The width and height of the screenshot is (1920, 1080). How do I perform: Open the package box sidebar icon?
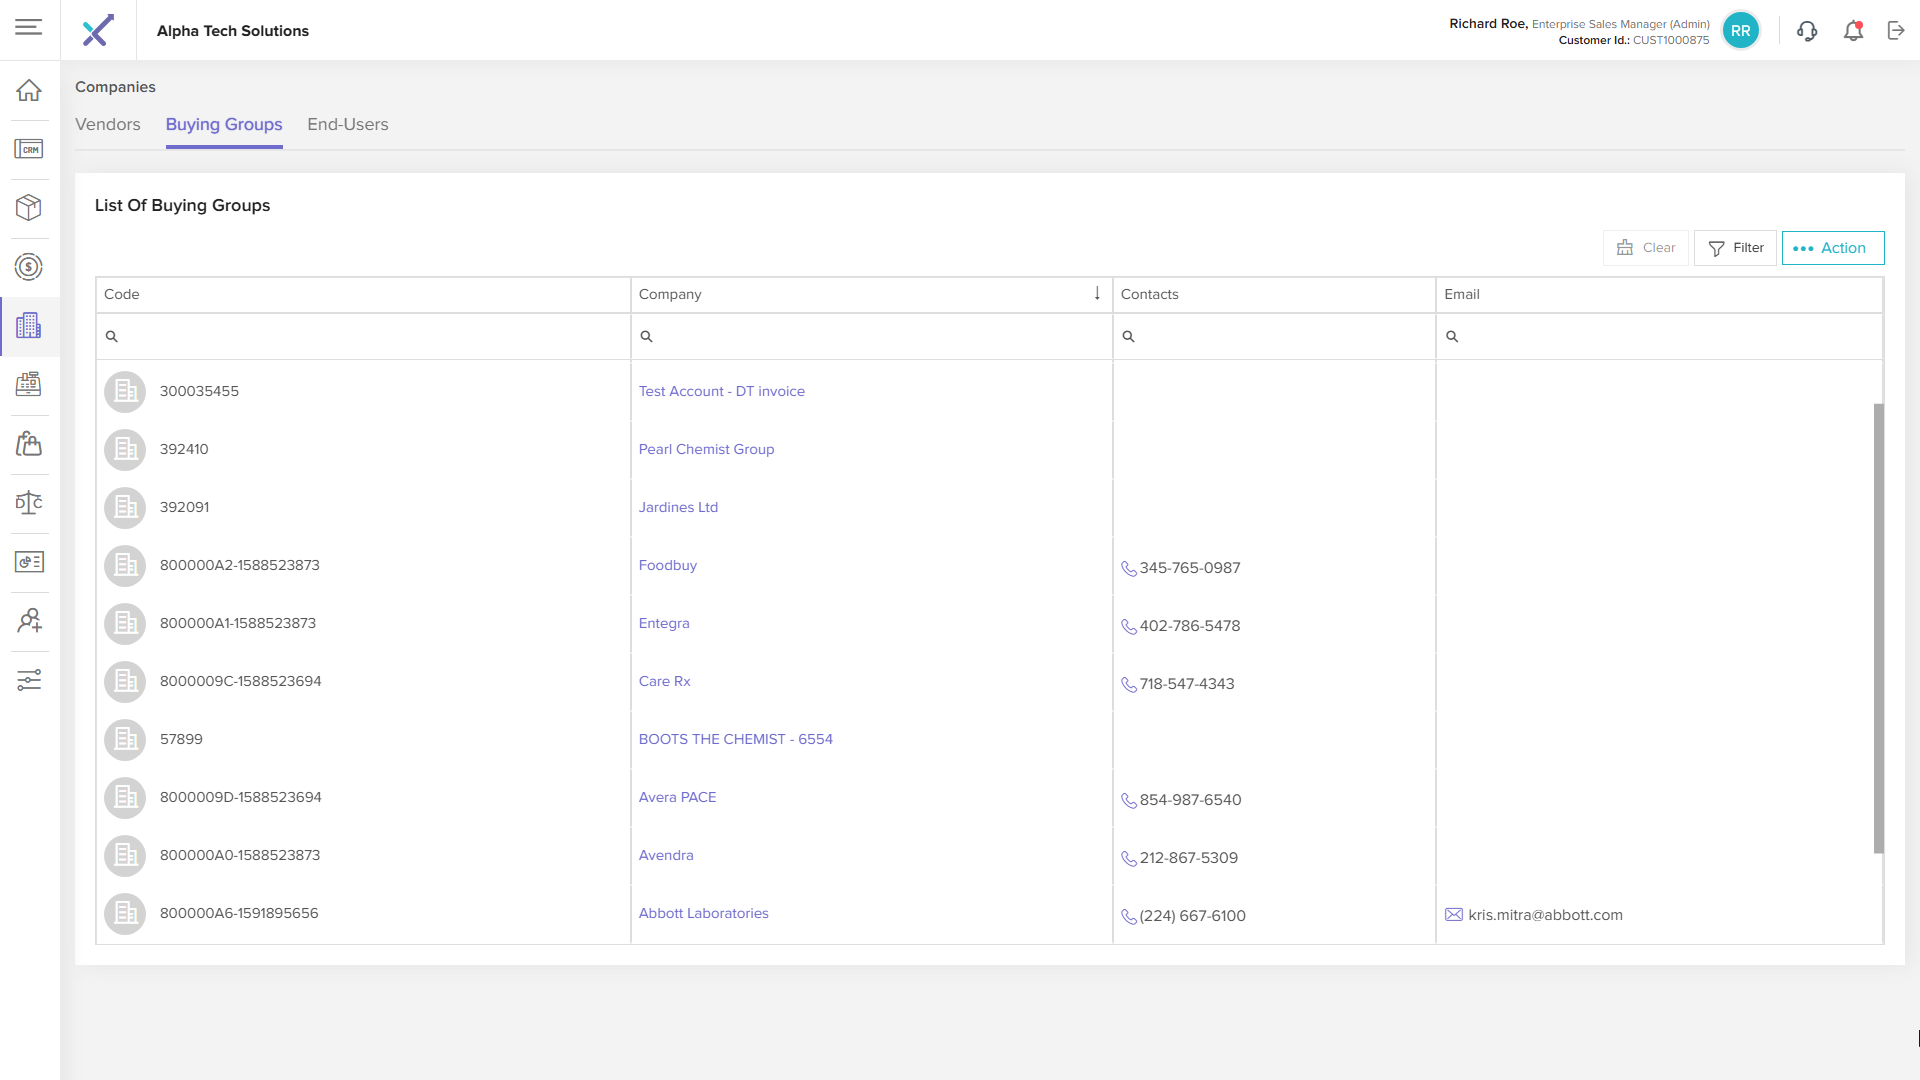click(x=29, y=207)
